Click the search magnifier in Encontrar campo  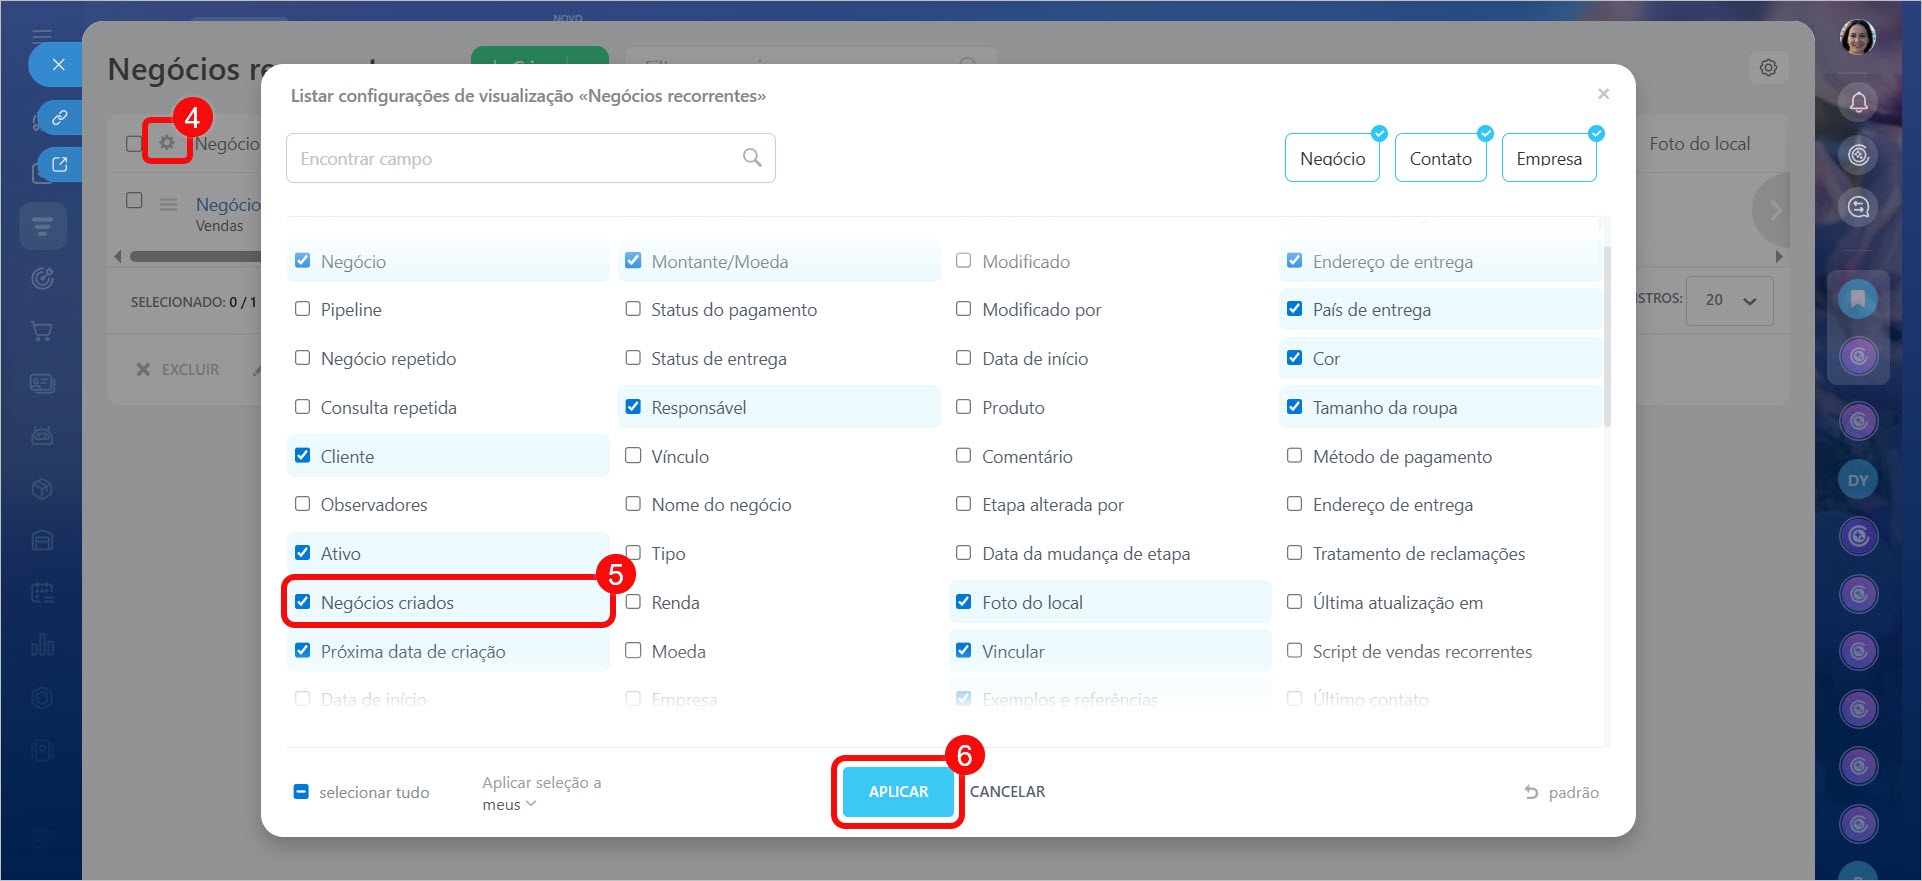[x=752, y=158]
